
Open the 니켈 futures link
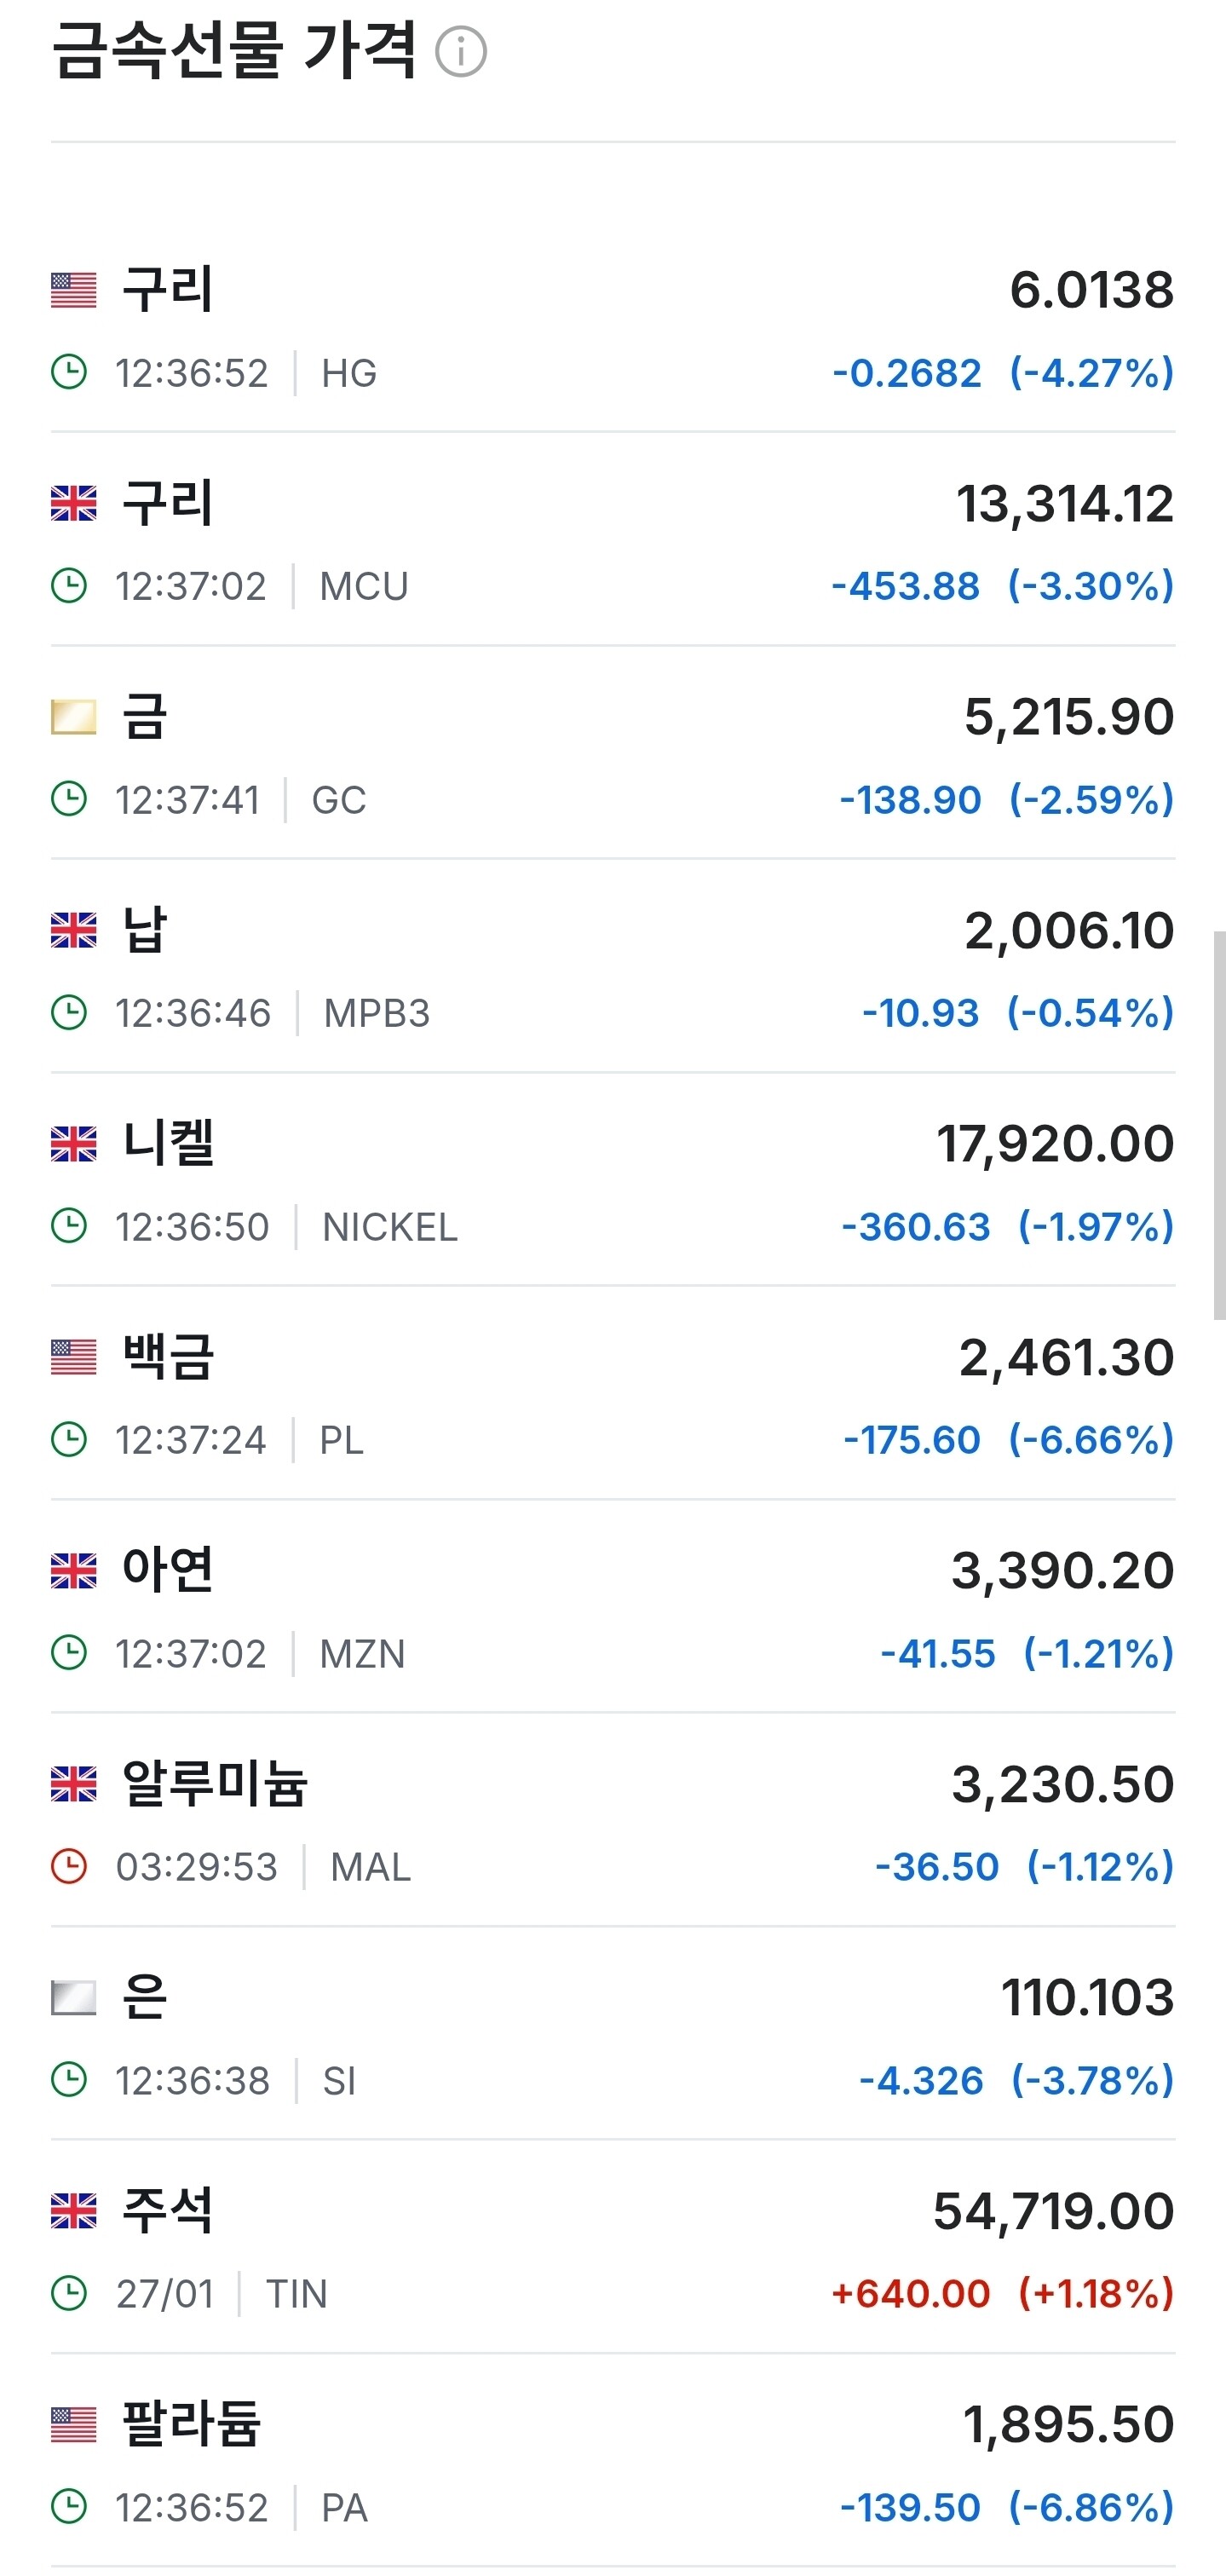tap(168, 1143)
